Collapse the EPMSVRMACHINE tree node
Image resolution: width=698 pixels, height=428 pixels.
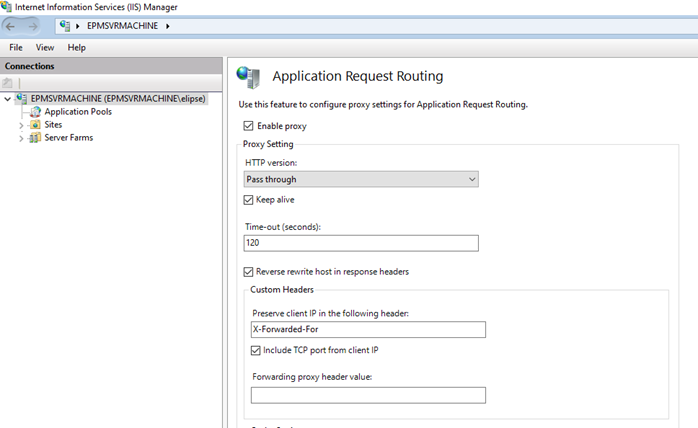click(8, 99)
